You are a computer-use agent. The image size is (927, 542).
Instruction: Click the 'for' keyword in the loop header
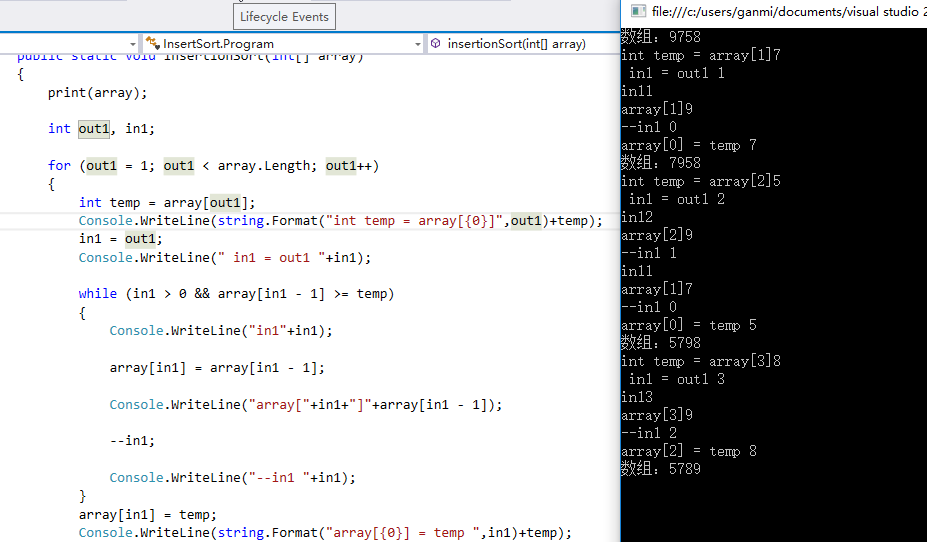click(59, 165)
